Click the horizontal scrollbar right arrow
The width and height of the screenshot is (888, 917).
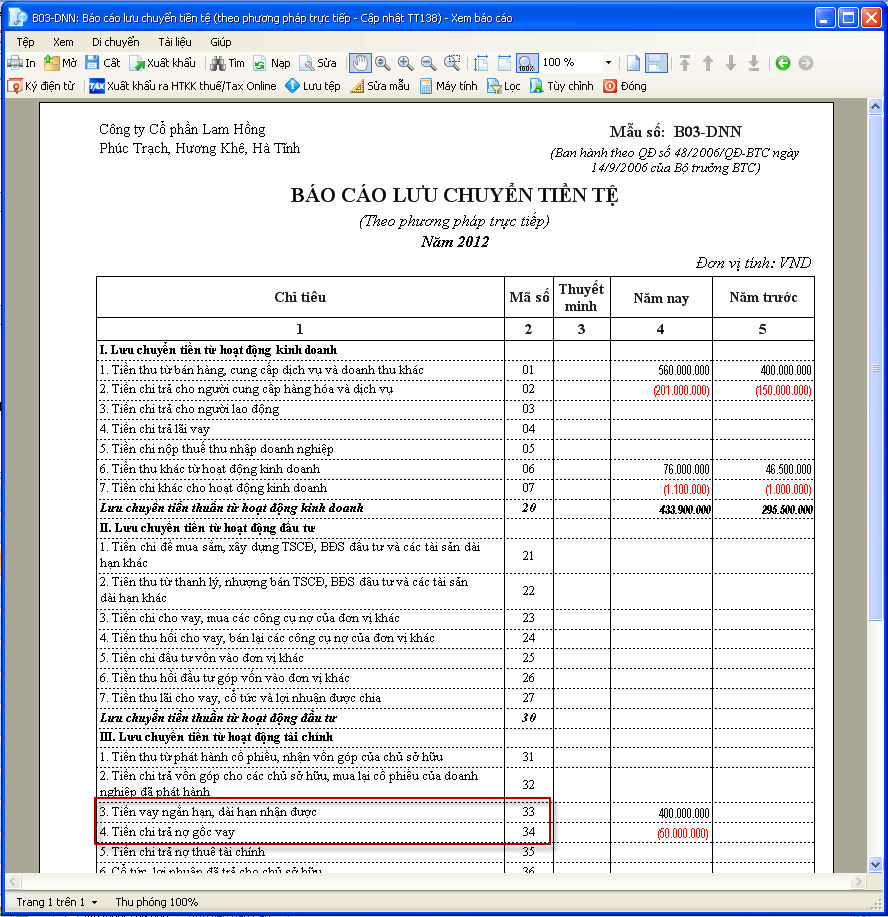point(858,881)
